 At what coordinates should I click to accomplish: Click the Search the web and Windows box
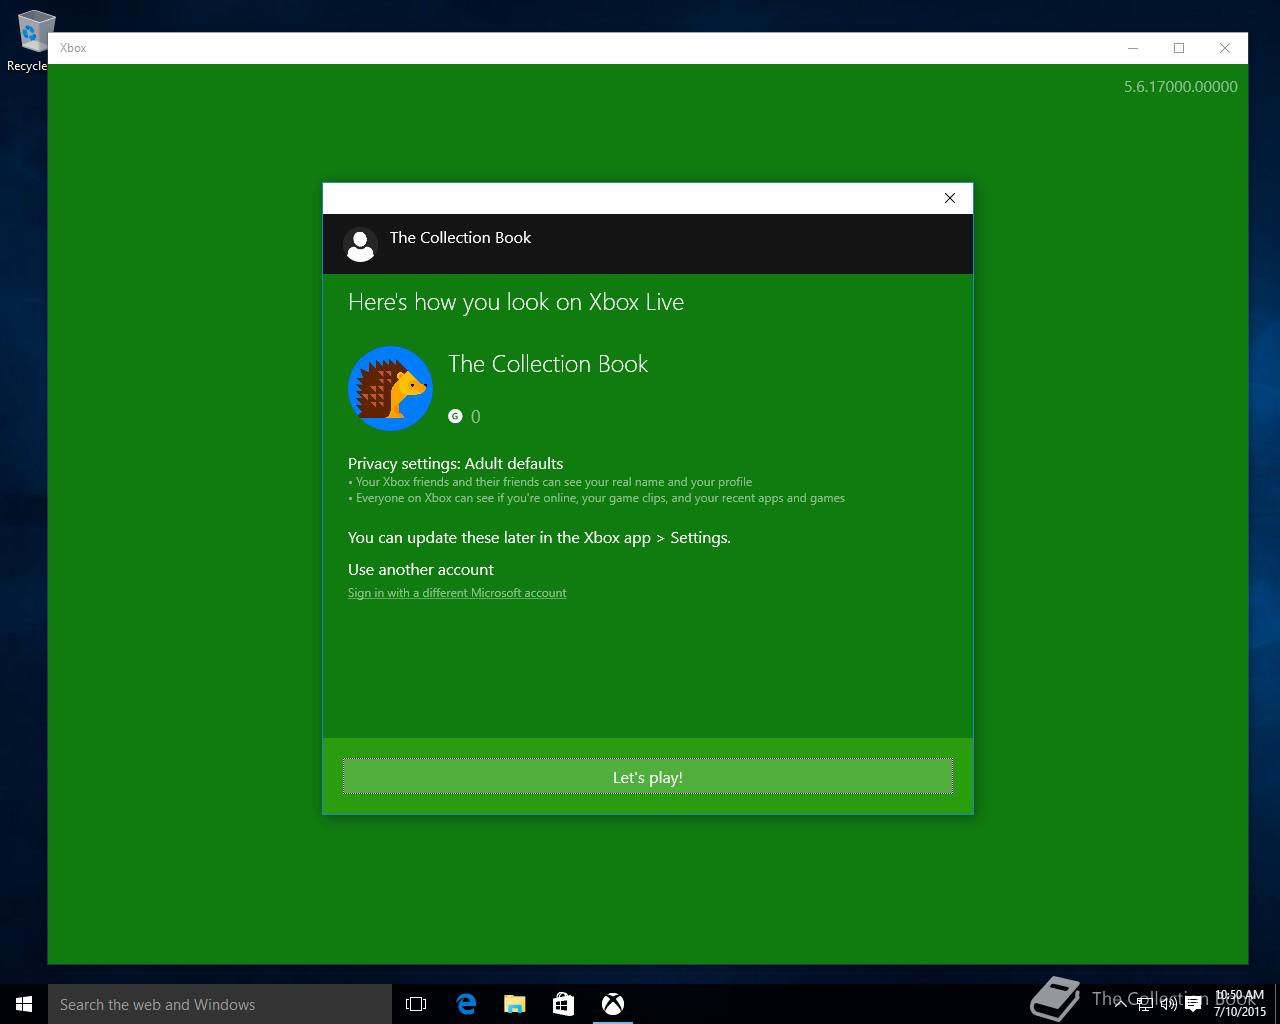click(x=220, y=1004)
